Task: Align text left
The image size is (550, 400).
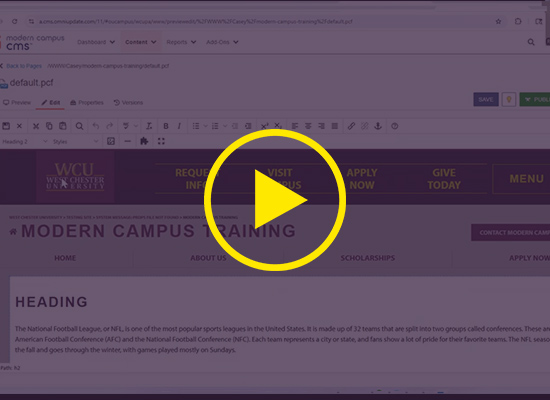Action: [295, 126]
